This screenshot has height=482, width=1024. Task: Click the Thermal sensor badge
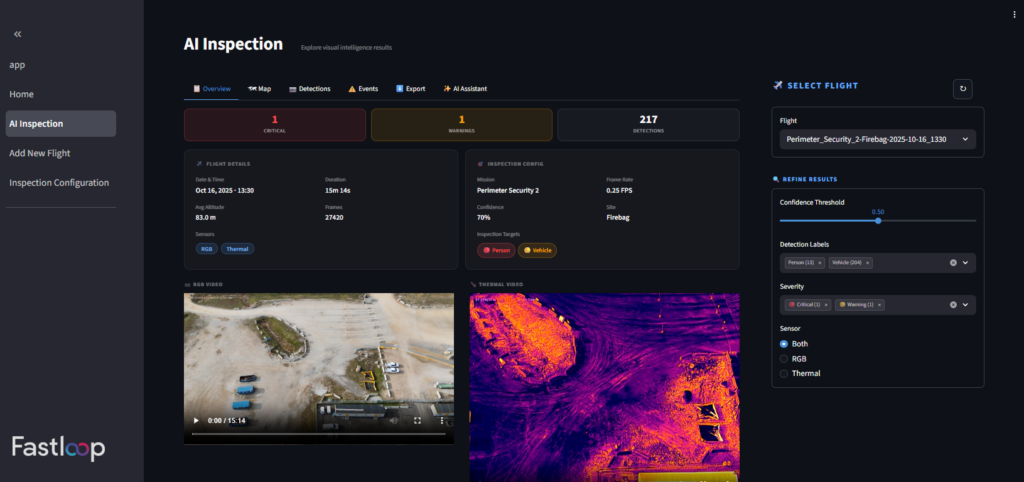(x=237, y=249)
